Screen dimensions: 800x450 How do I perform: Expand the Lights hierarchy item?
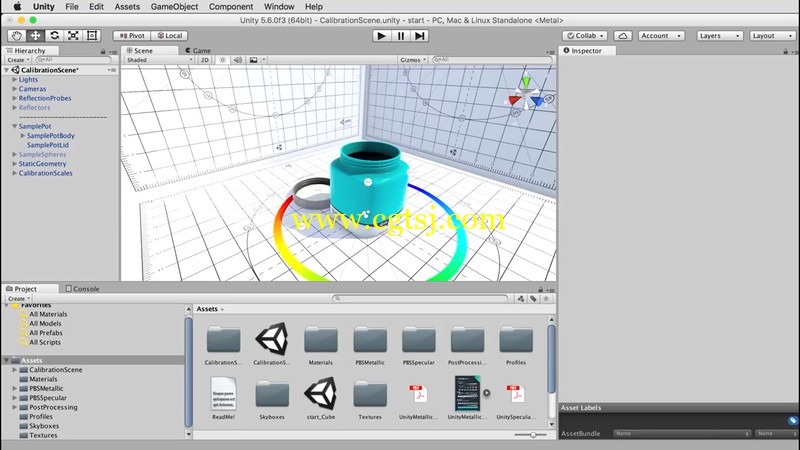pos(15,79)
